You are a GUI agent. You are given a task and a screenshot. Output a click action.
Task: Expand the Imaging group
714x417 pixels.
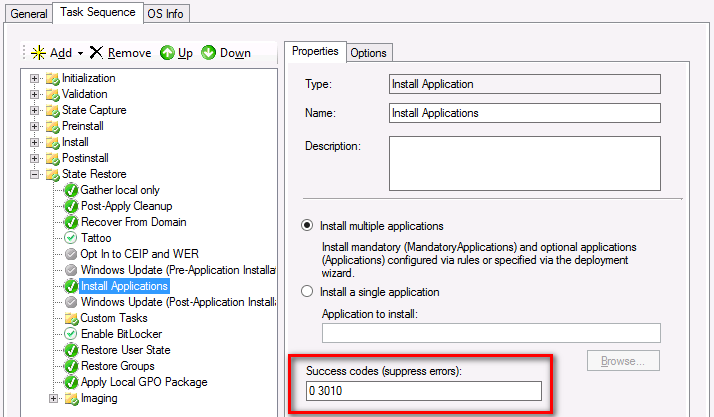click(53, 398)
